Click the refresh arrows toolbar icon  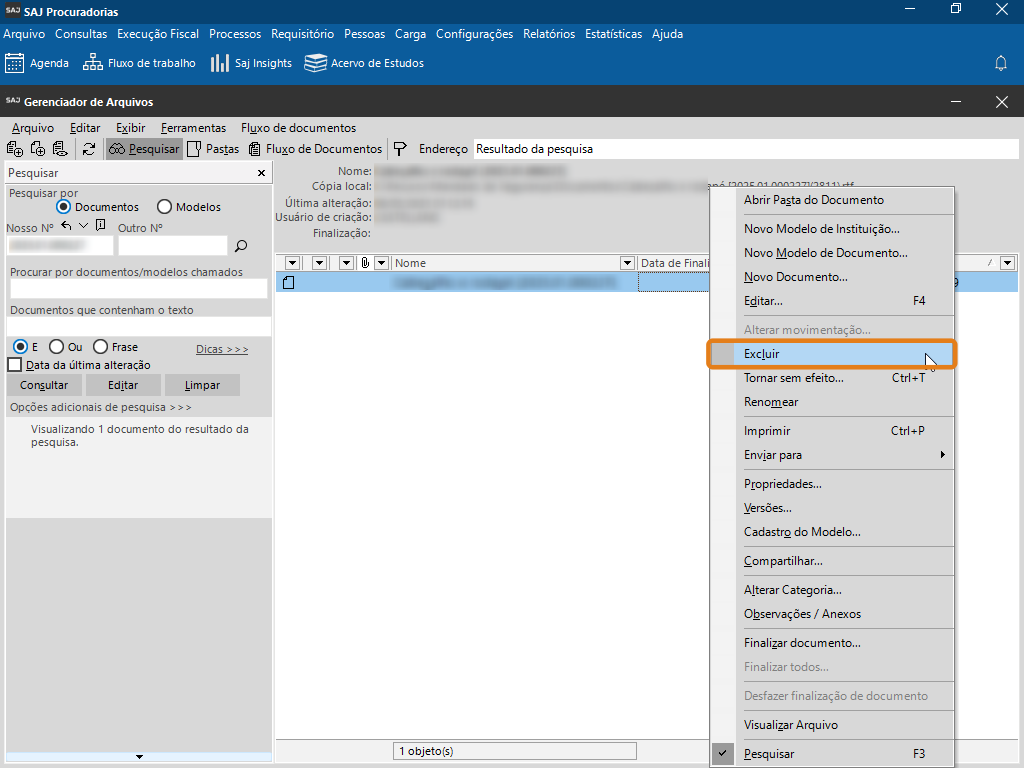[x=89, y=149]
